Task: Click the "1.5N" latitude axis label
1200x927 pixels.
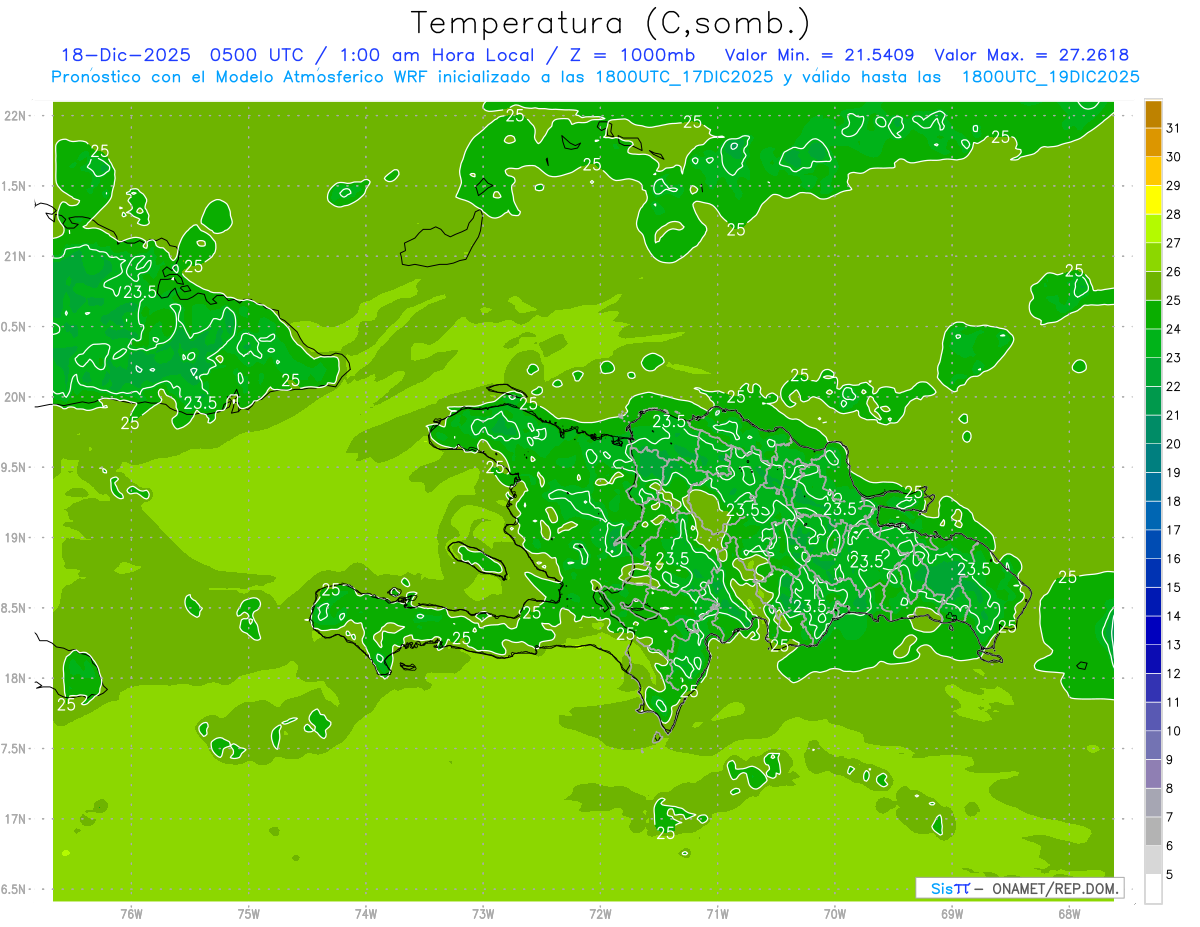Action: click(x=15, y=187)
